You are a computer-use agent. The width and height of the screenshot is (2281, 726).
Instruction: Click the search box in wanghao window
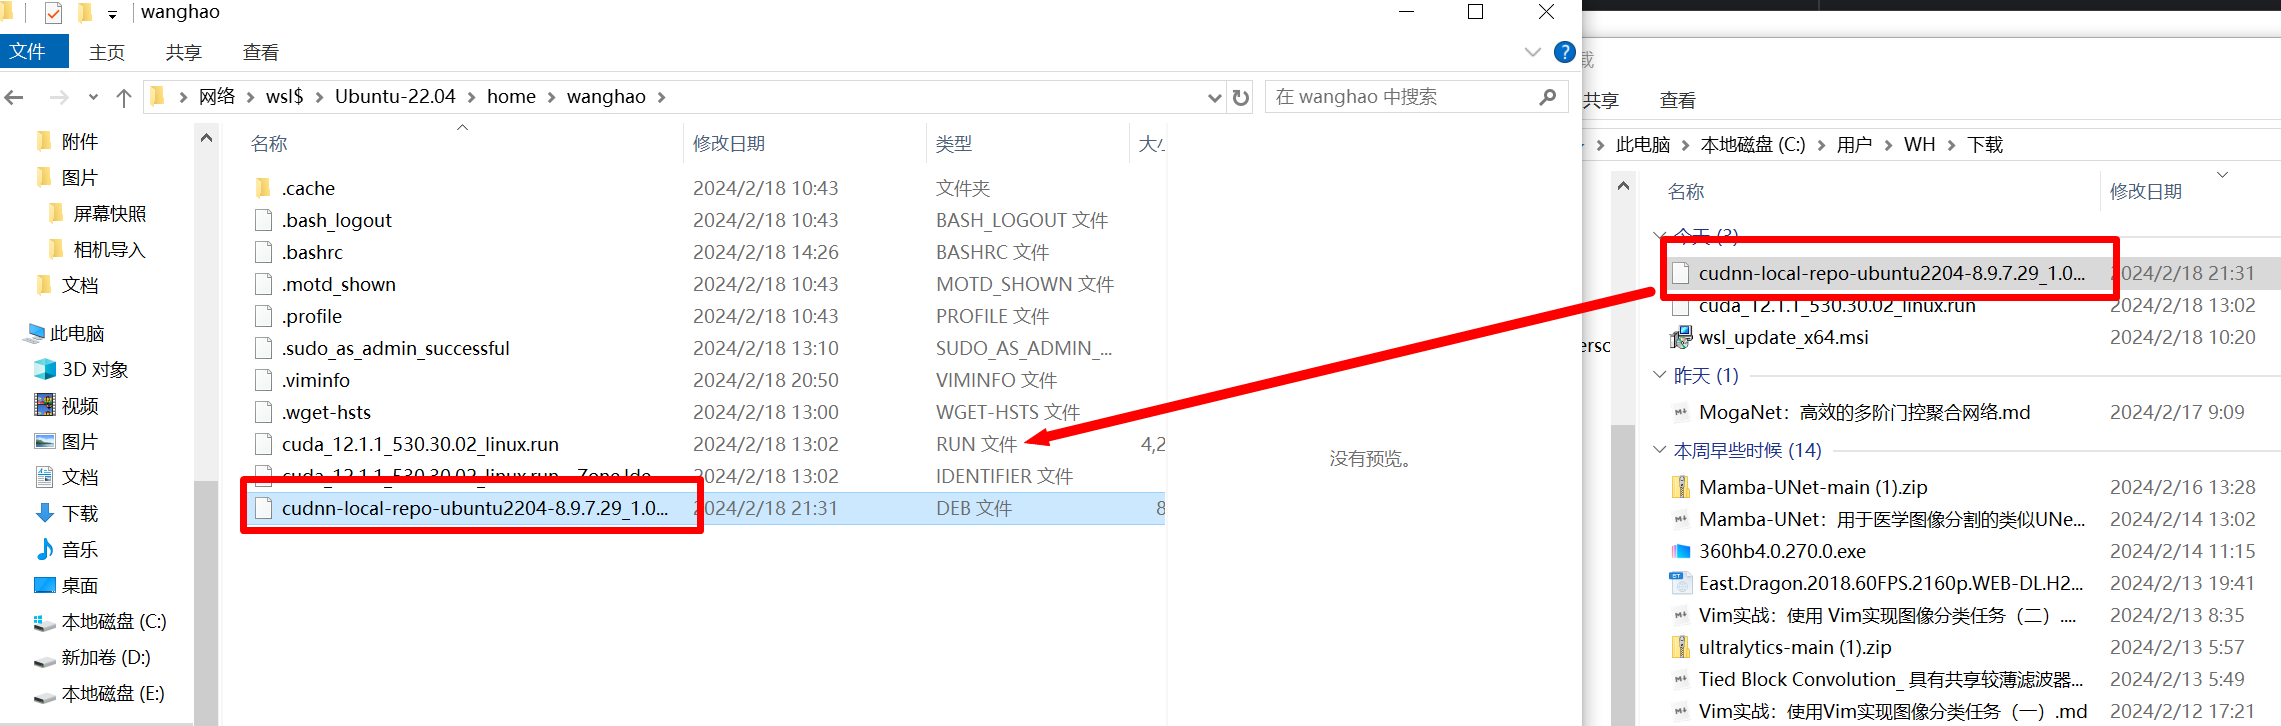pos(1415,97)
